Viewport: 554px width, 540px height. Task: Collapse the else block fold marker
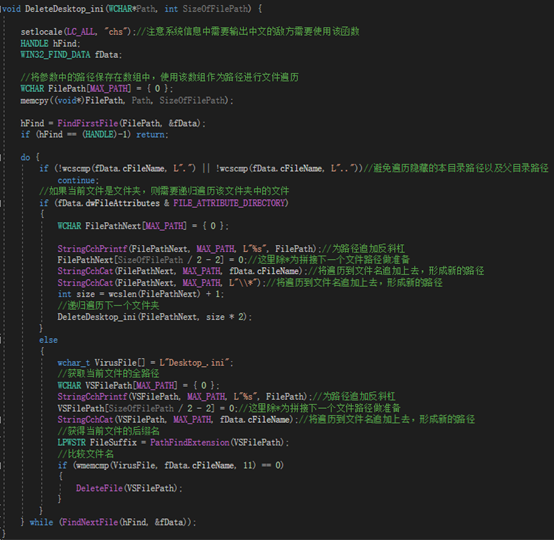point(1,340)
